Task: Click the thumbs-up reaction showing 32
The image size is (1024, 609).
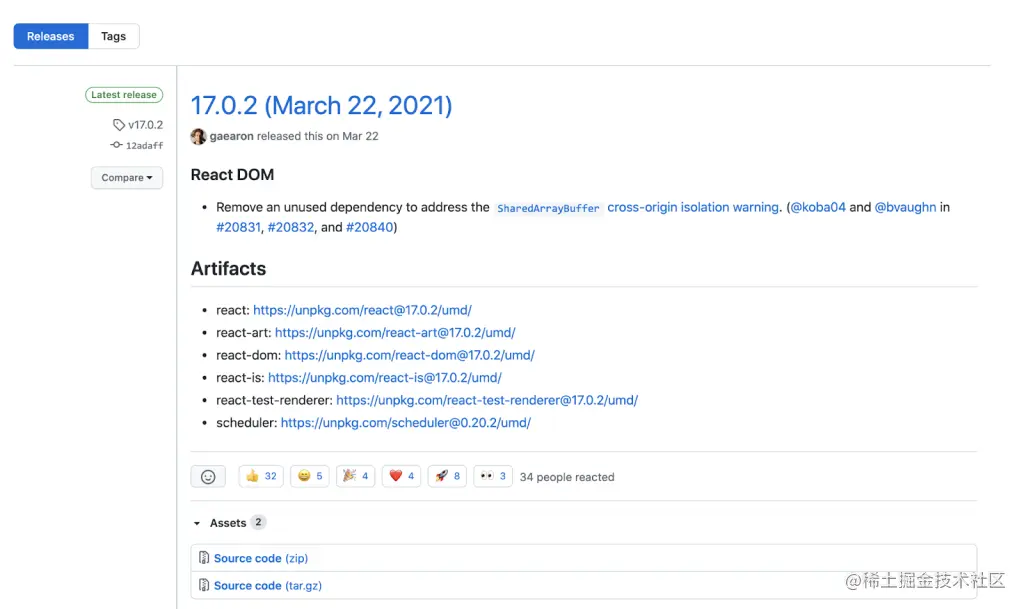Action: [260, 476]
